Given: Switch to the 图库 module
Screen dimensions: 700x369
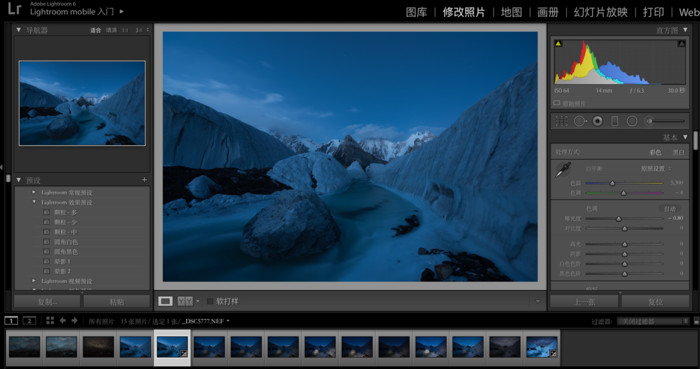Looking at the screenshot, I should click(417, 12).
